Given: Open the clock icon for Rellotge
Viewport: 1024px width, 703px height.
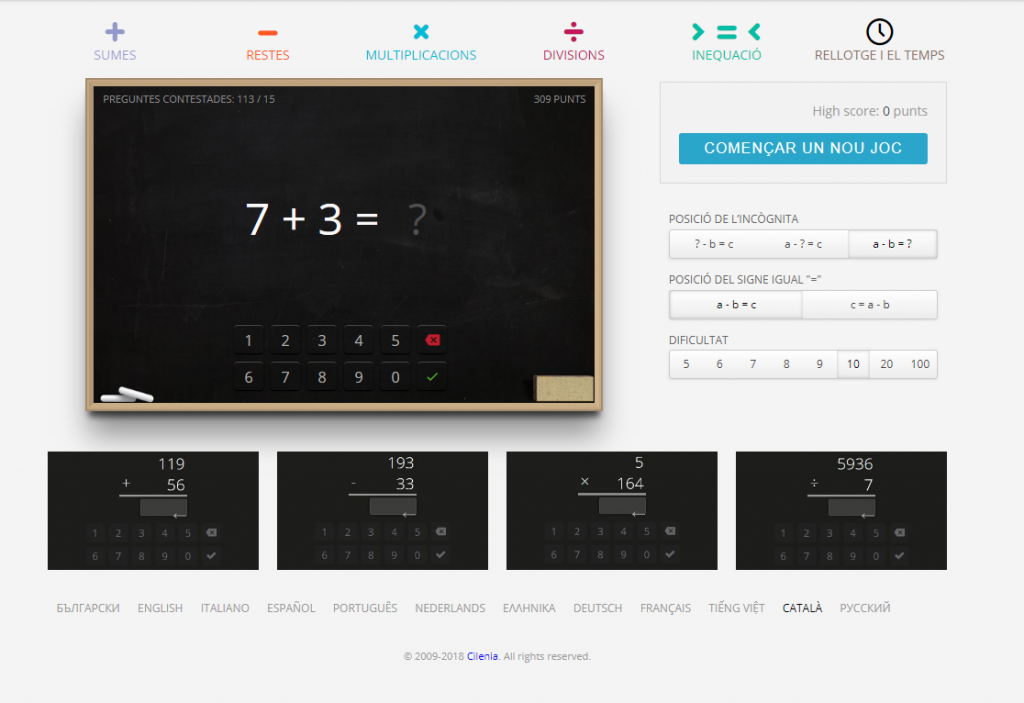Looking at the screenshot, I should 879,32.
